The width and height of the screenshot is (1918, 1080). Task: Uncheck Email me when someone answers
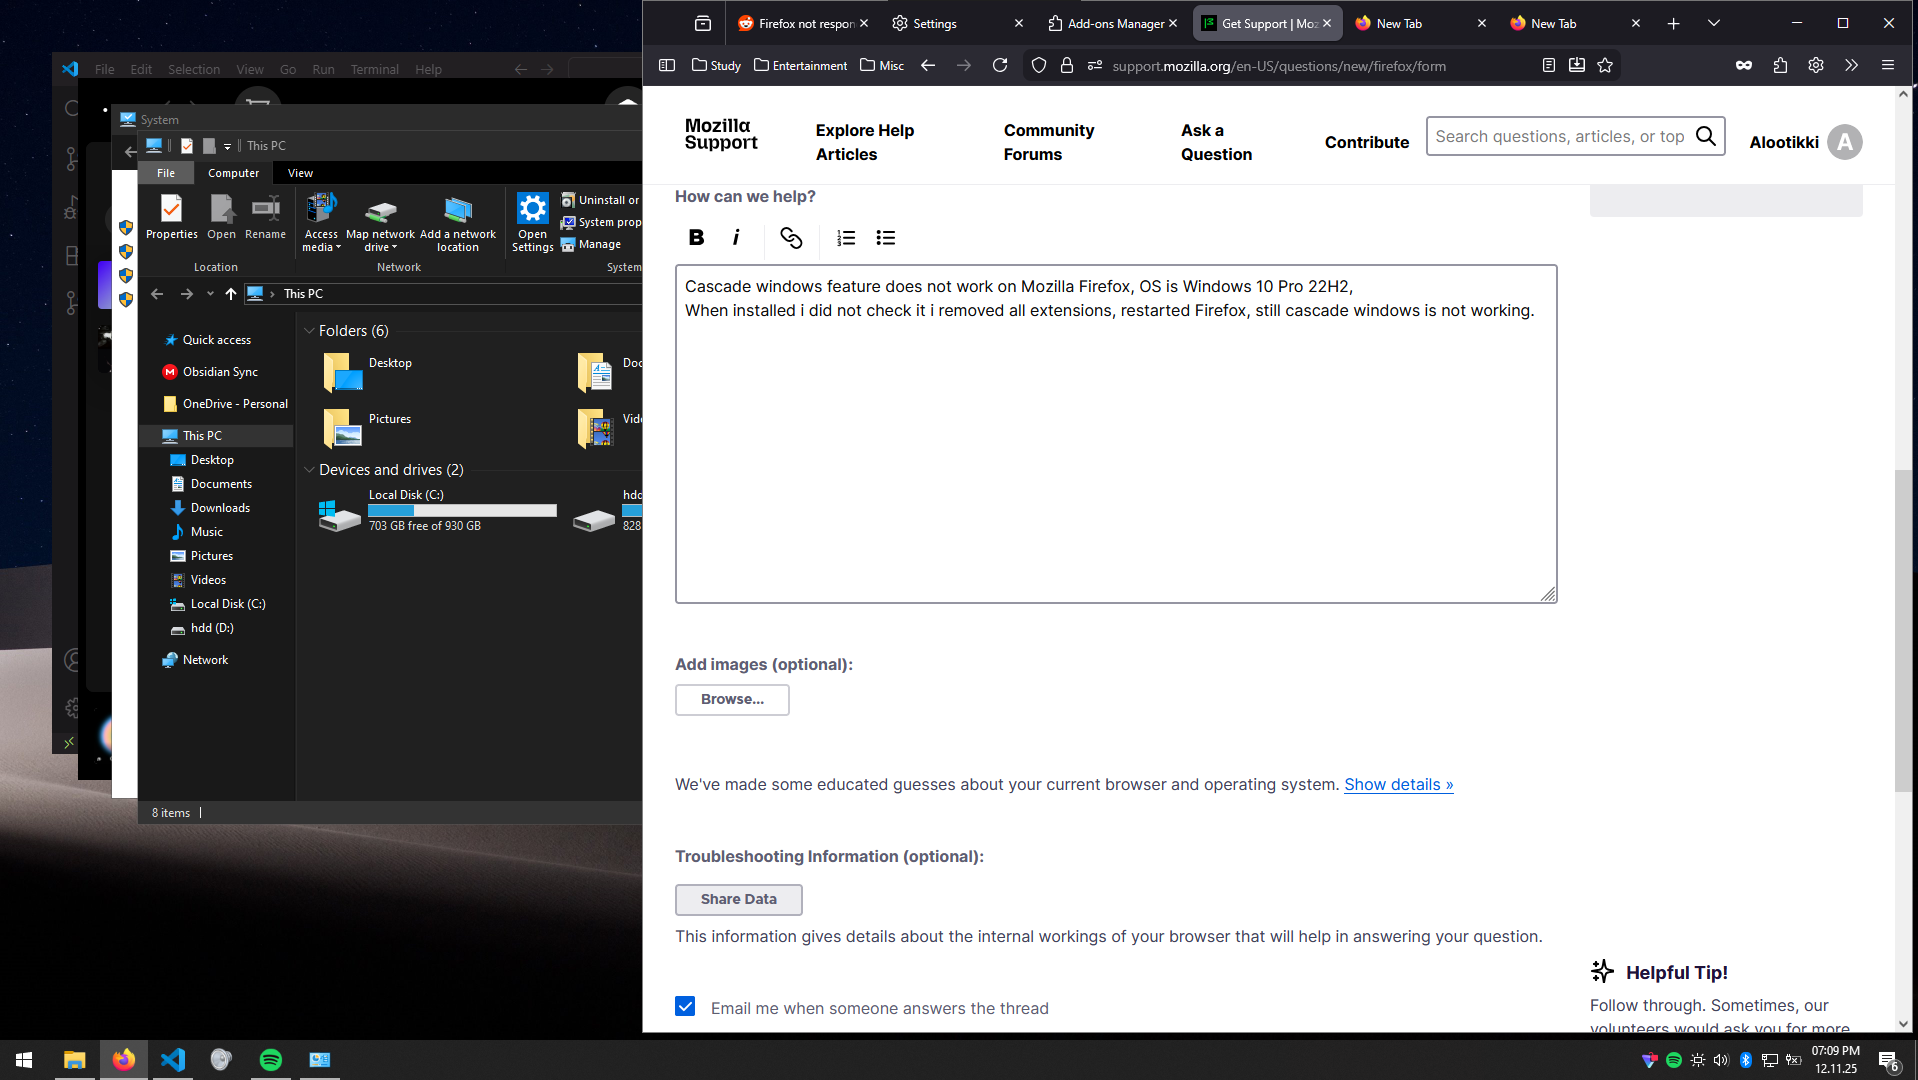coord(685,1006)
